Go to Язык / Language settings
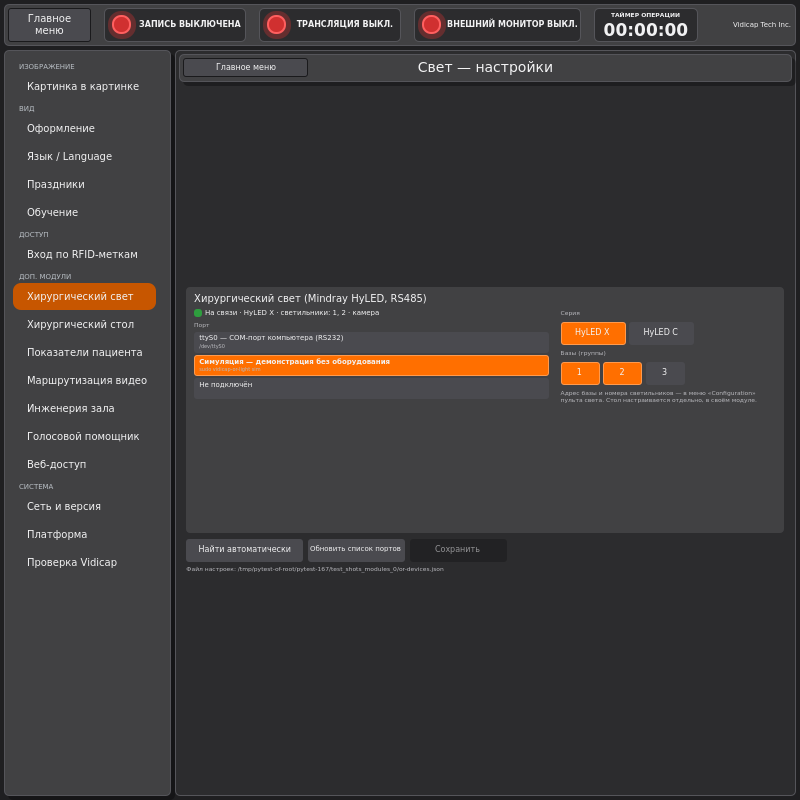 coord(84,157)
